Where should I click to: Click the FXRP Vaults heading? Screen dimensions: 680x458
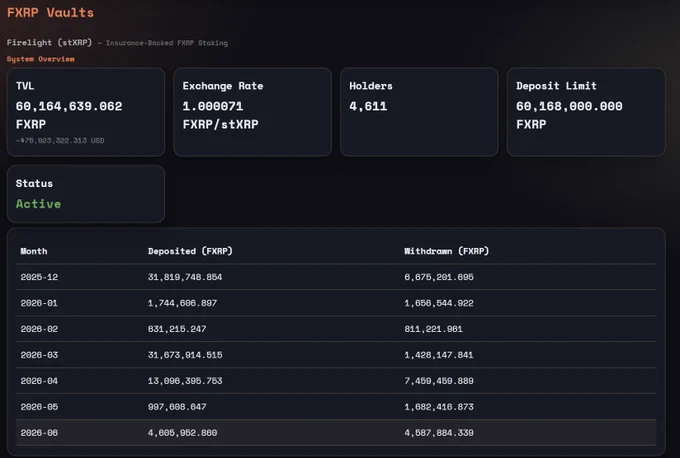pos(50,13)
